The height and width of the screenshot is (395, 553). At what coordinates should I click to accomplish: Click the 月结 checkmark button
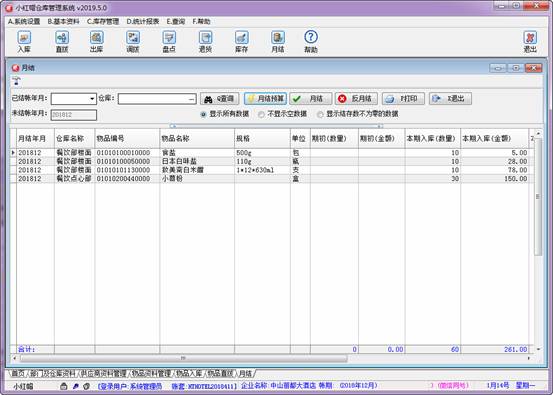pyautogui.click(x=311, y=99)
